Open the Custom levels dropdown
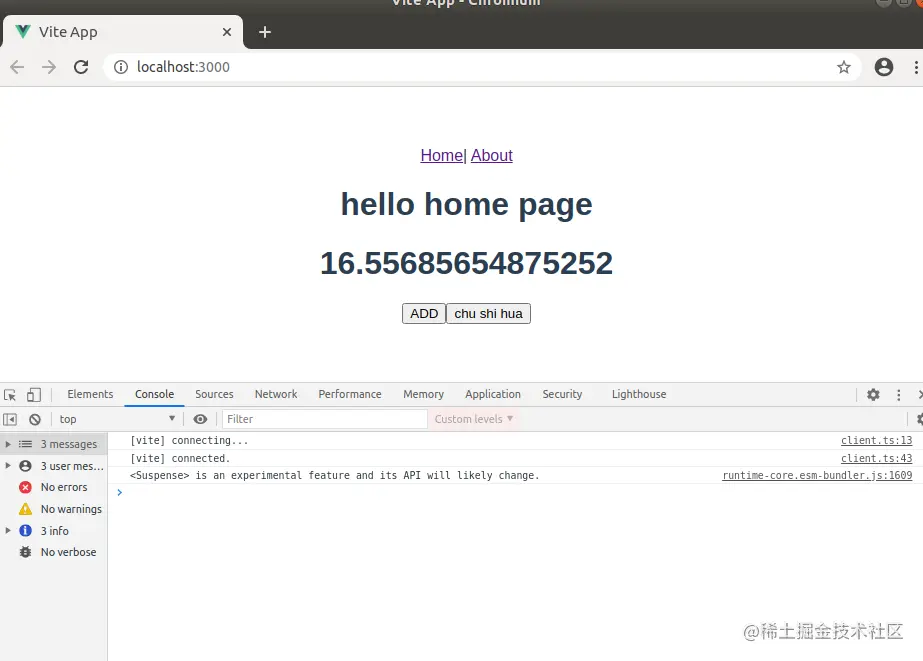This screenshot has width=923, height=661. coord(474,419)
